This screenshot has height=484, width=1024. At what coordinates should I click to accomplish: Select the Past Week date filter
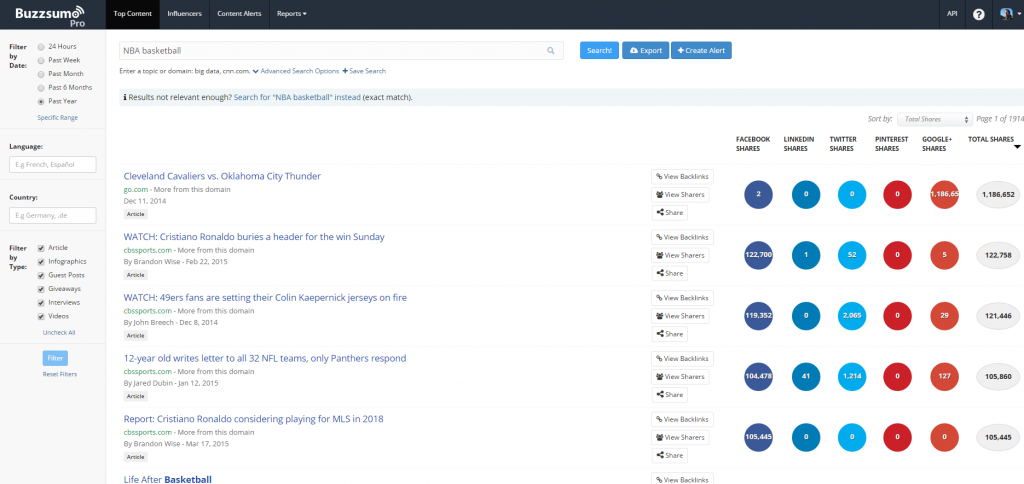[x=41, y=60]
